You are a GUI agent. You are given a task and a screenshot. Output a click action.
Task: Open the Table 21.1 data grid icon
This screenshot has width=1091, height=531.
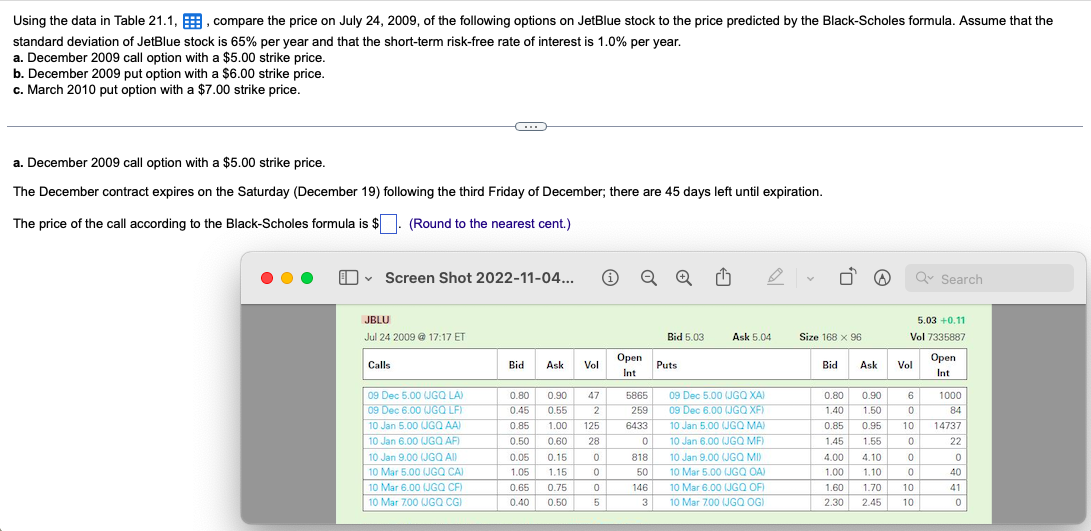click(x=193, y=22)
